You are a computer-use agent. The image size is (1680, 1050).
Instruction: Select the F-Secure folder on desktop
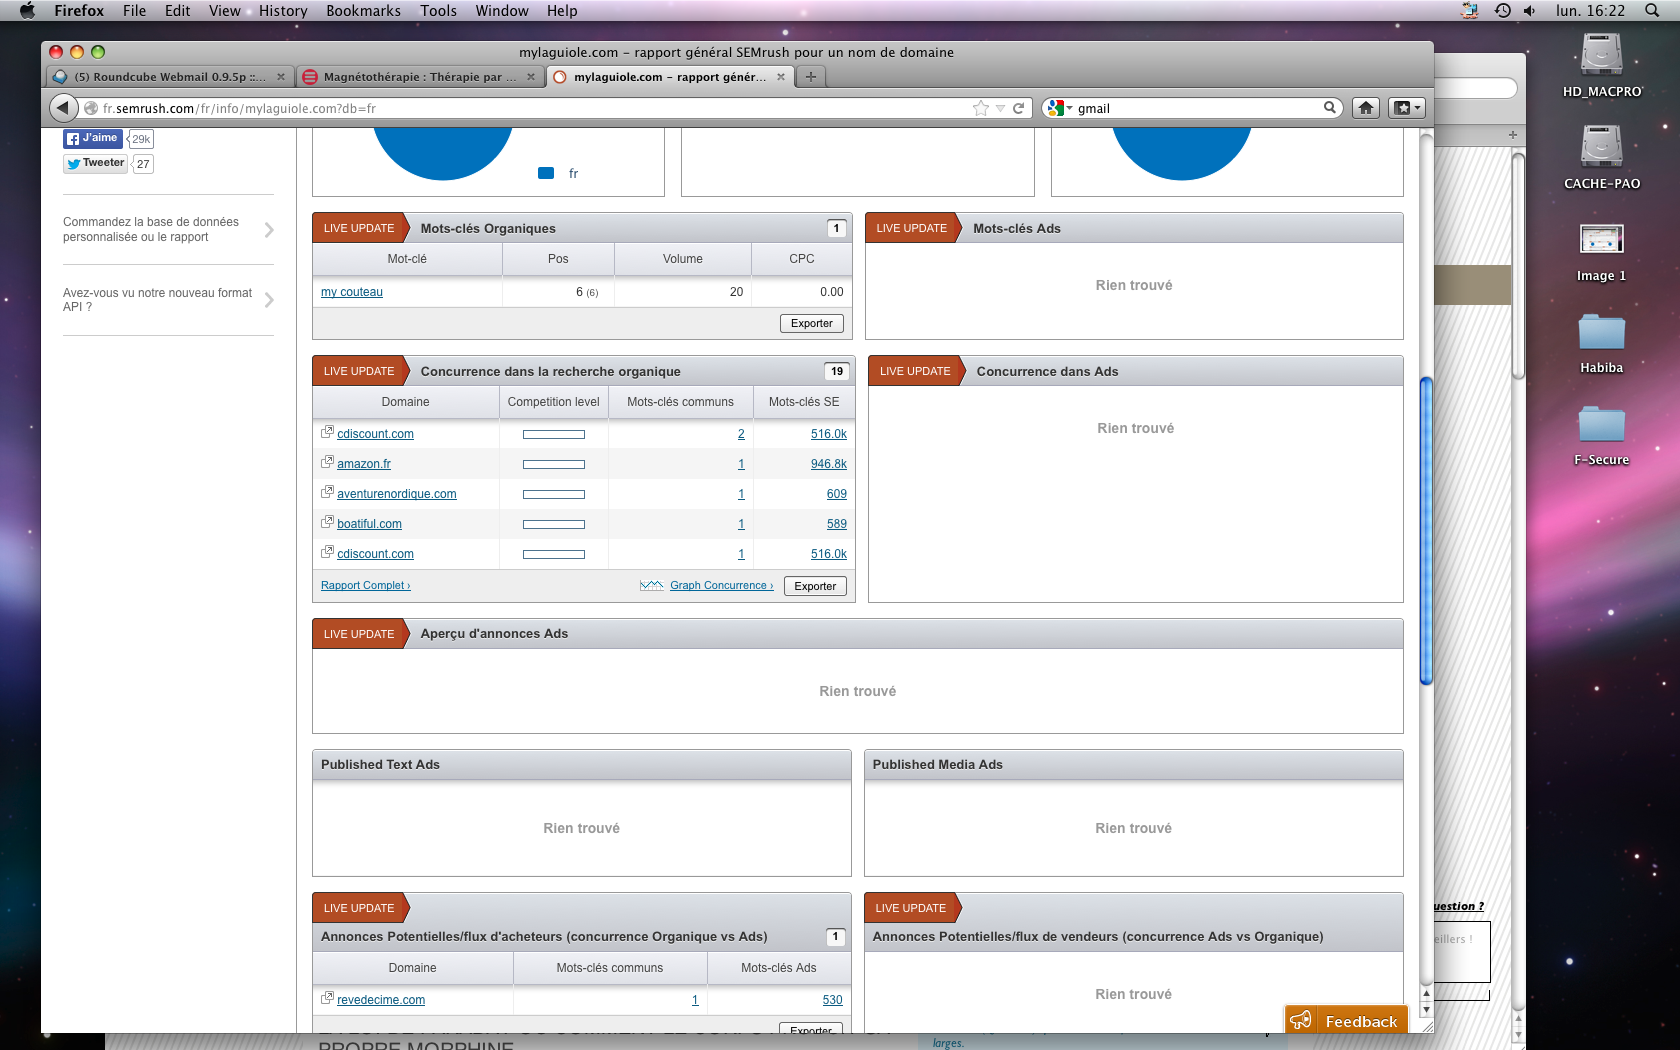coord(1602,434)
